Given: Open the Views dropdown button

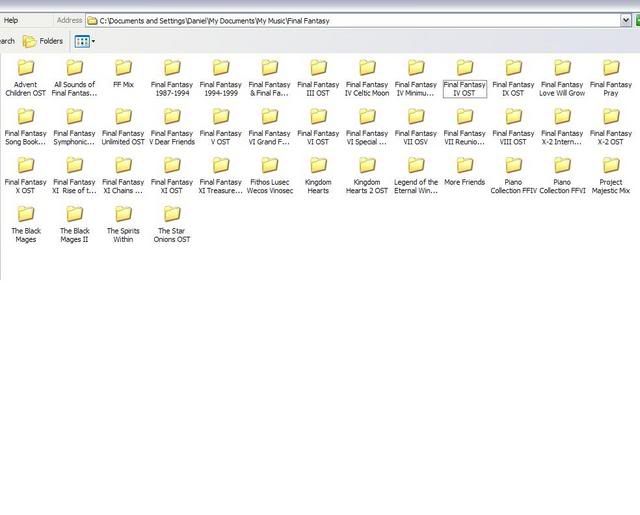Looking at the screenshot, I should click(85, 41).
